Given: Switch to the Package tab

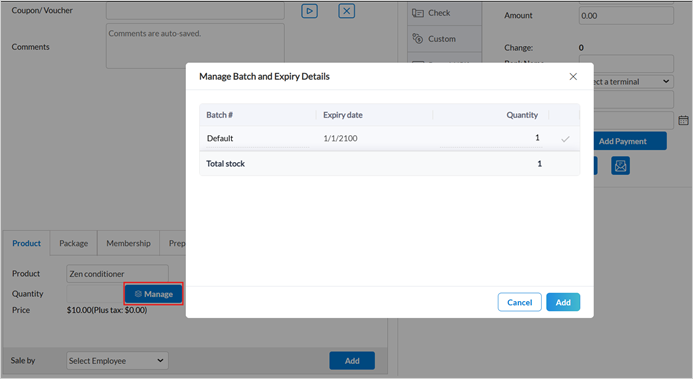Looking at the screenshot, I should [73, 243].
